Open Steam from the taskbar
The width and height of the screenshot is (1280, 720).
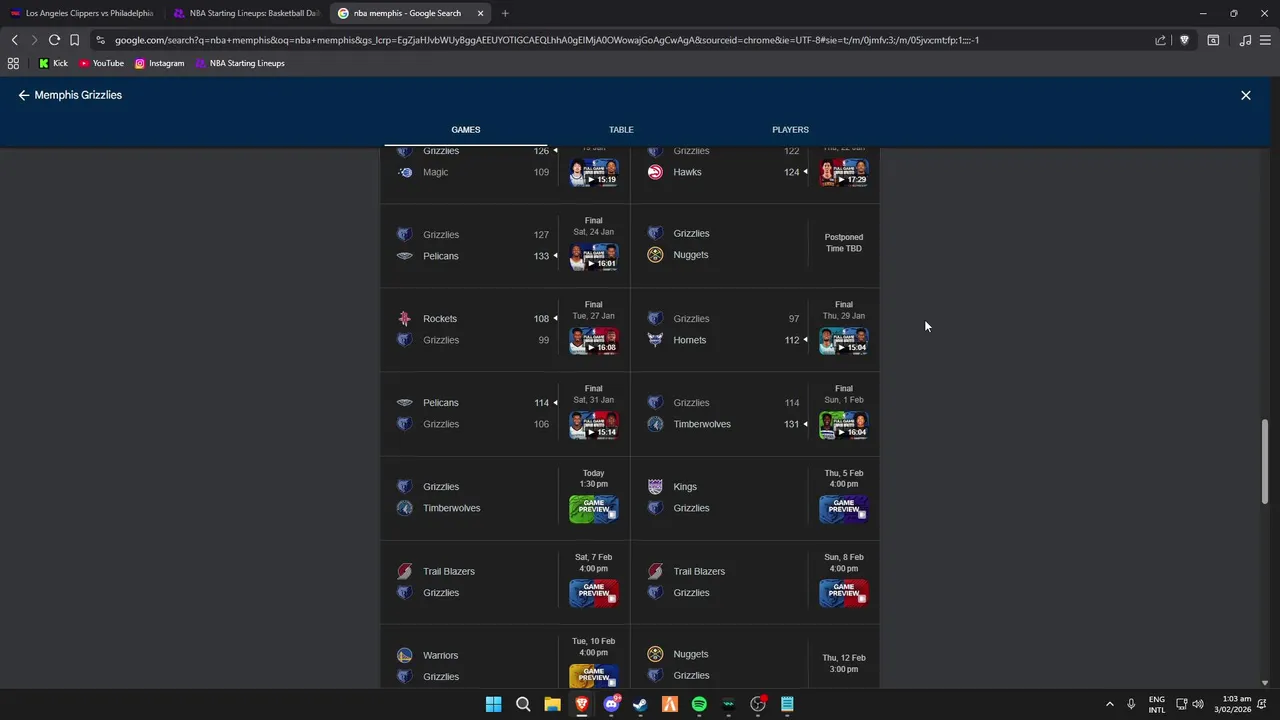point(640,704)
